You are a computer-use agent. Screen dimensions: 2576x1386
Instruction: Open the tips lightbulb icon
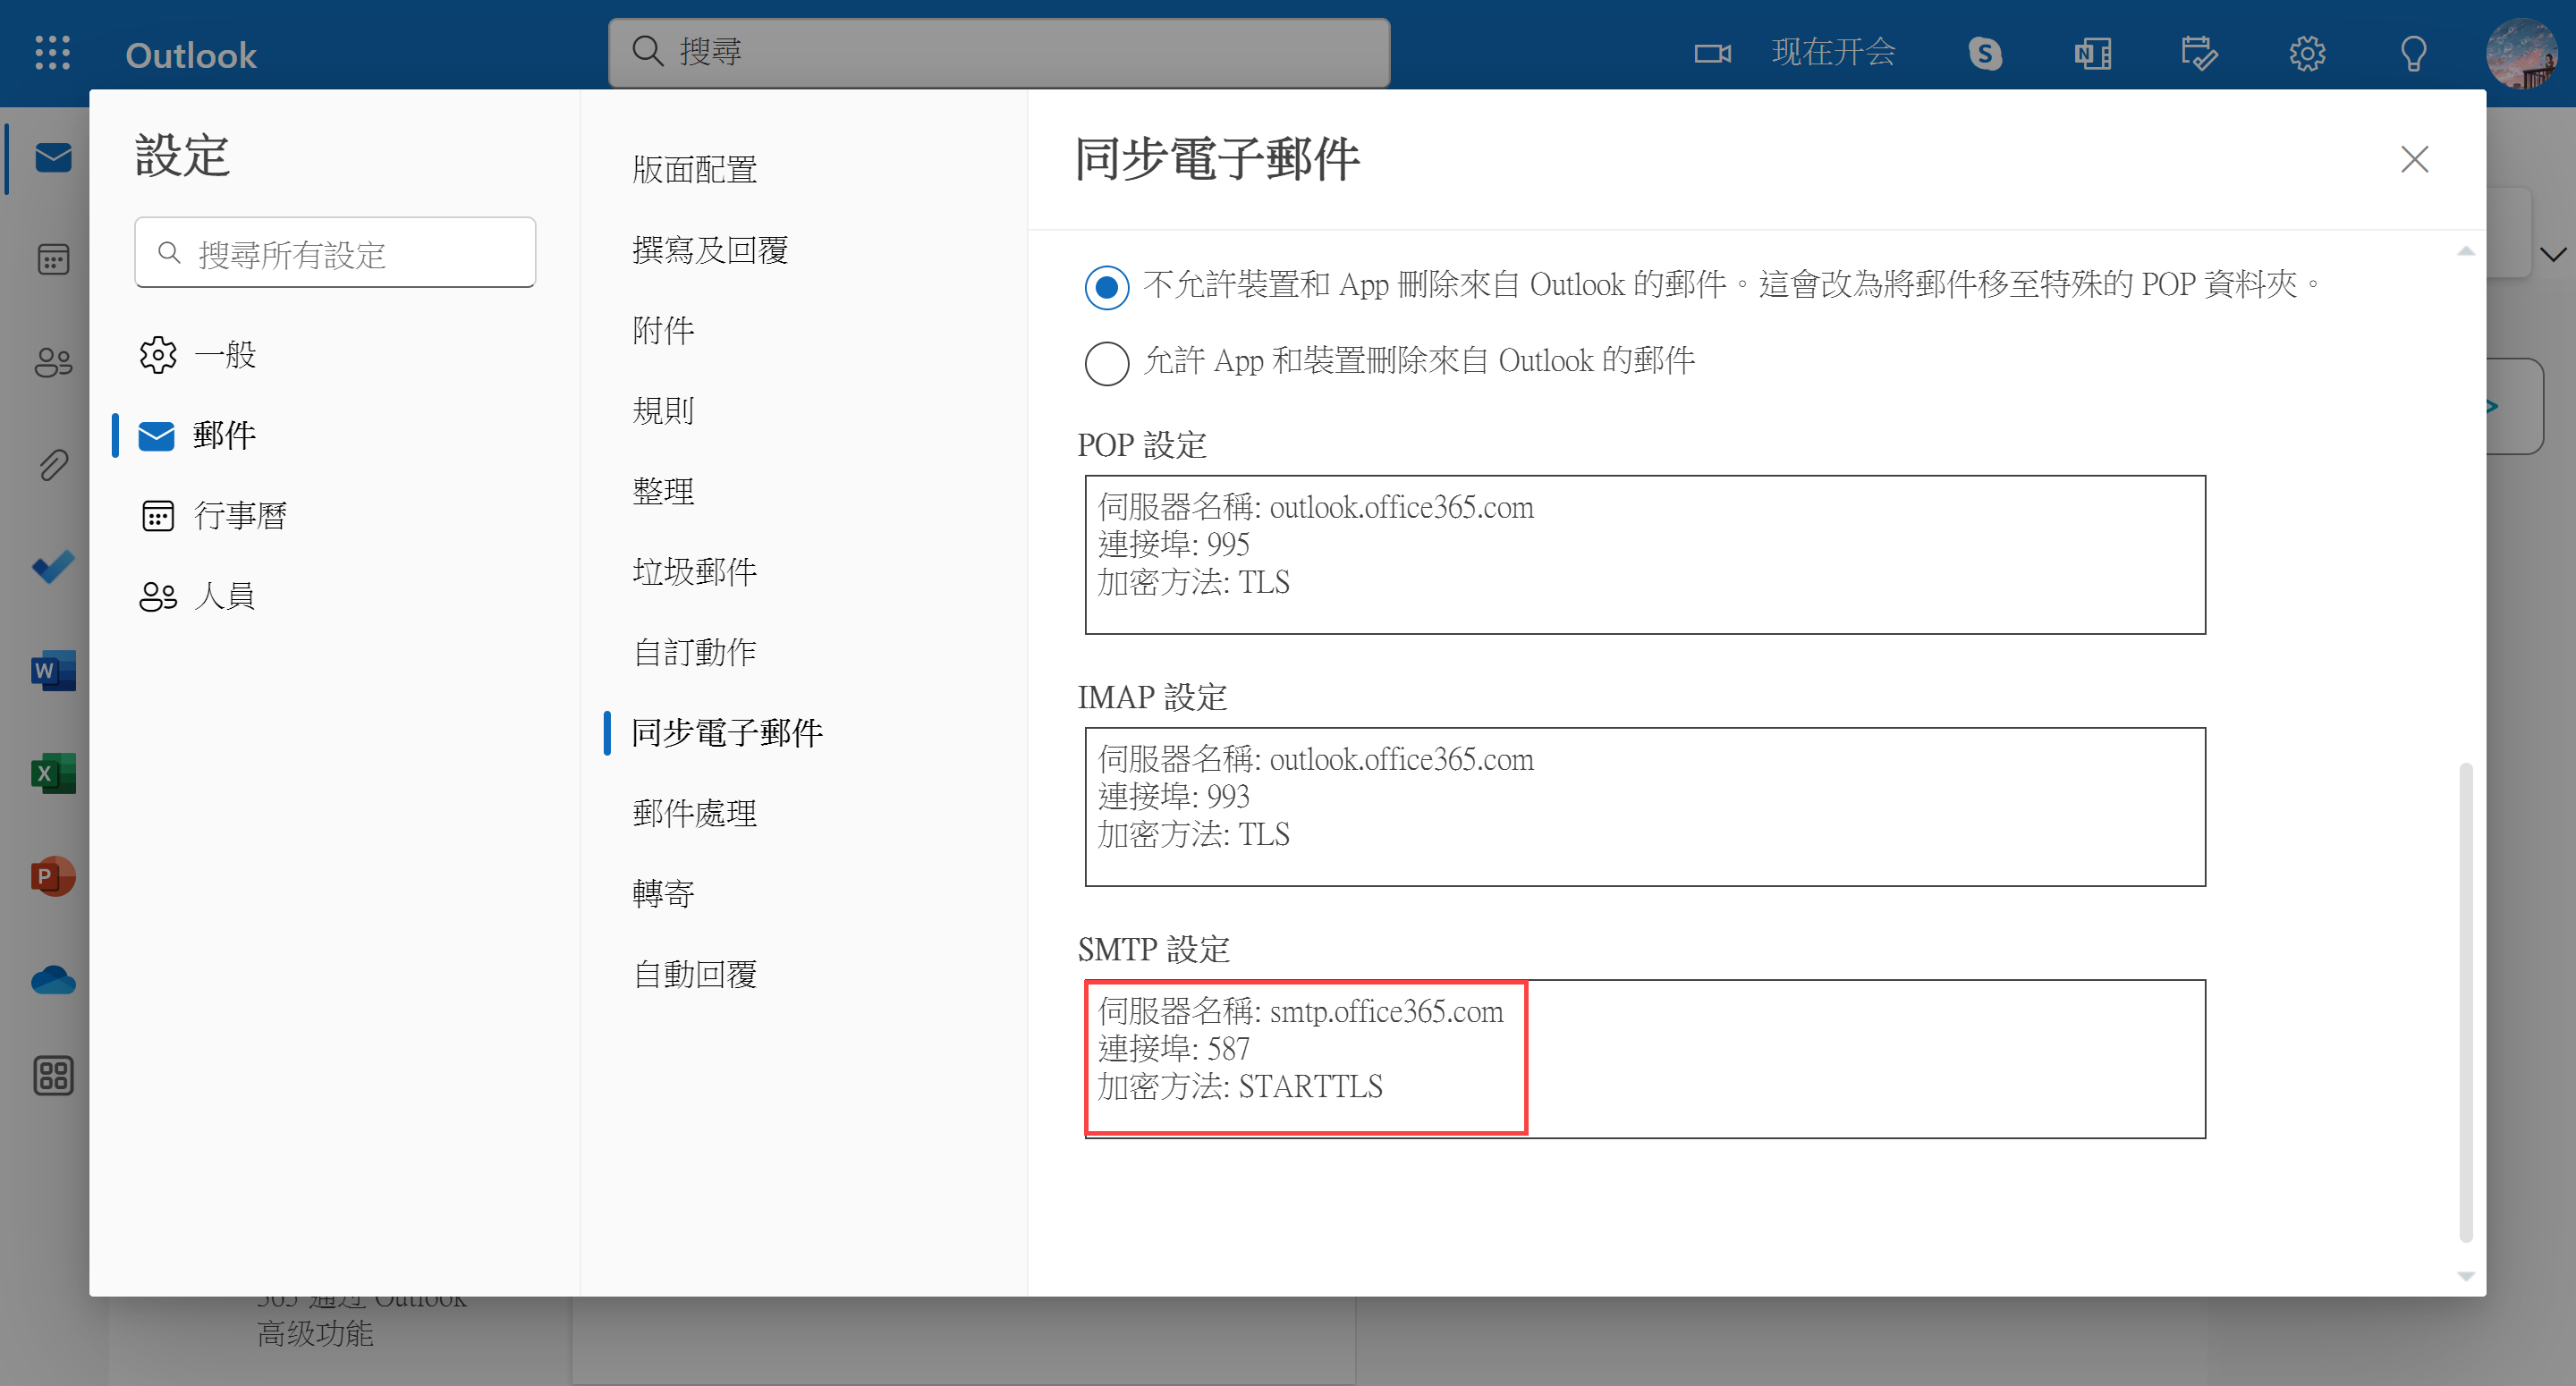click(2413, 52)
